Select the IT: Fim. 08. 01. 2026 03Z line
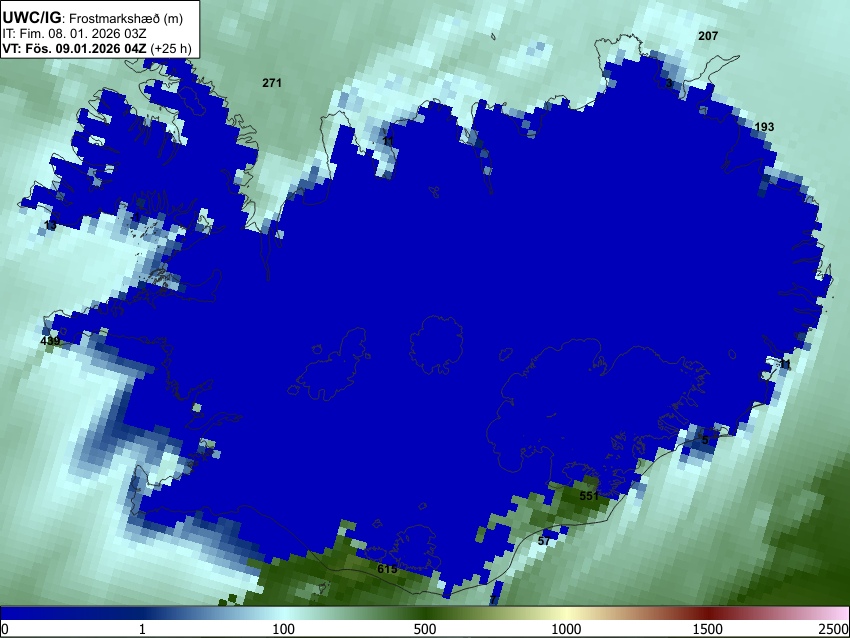 click(74, 34)
